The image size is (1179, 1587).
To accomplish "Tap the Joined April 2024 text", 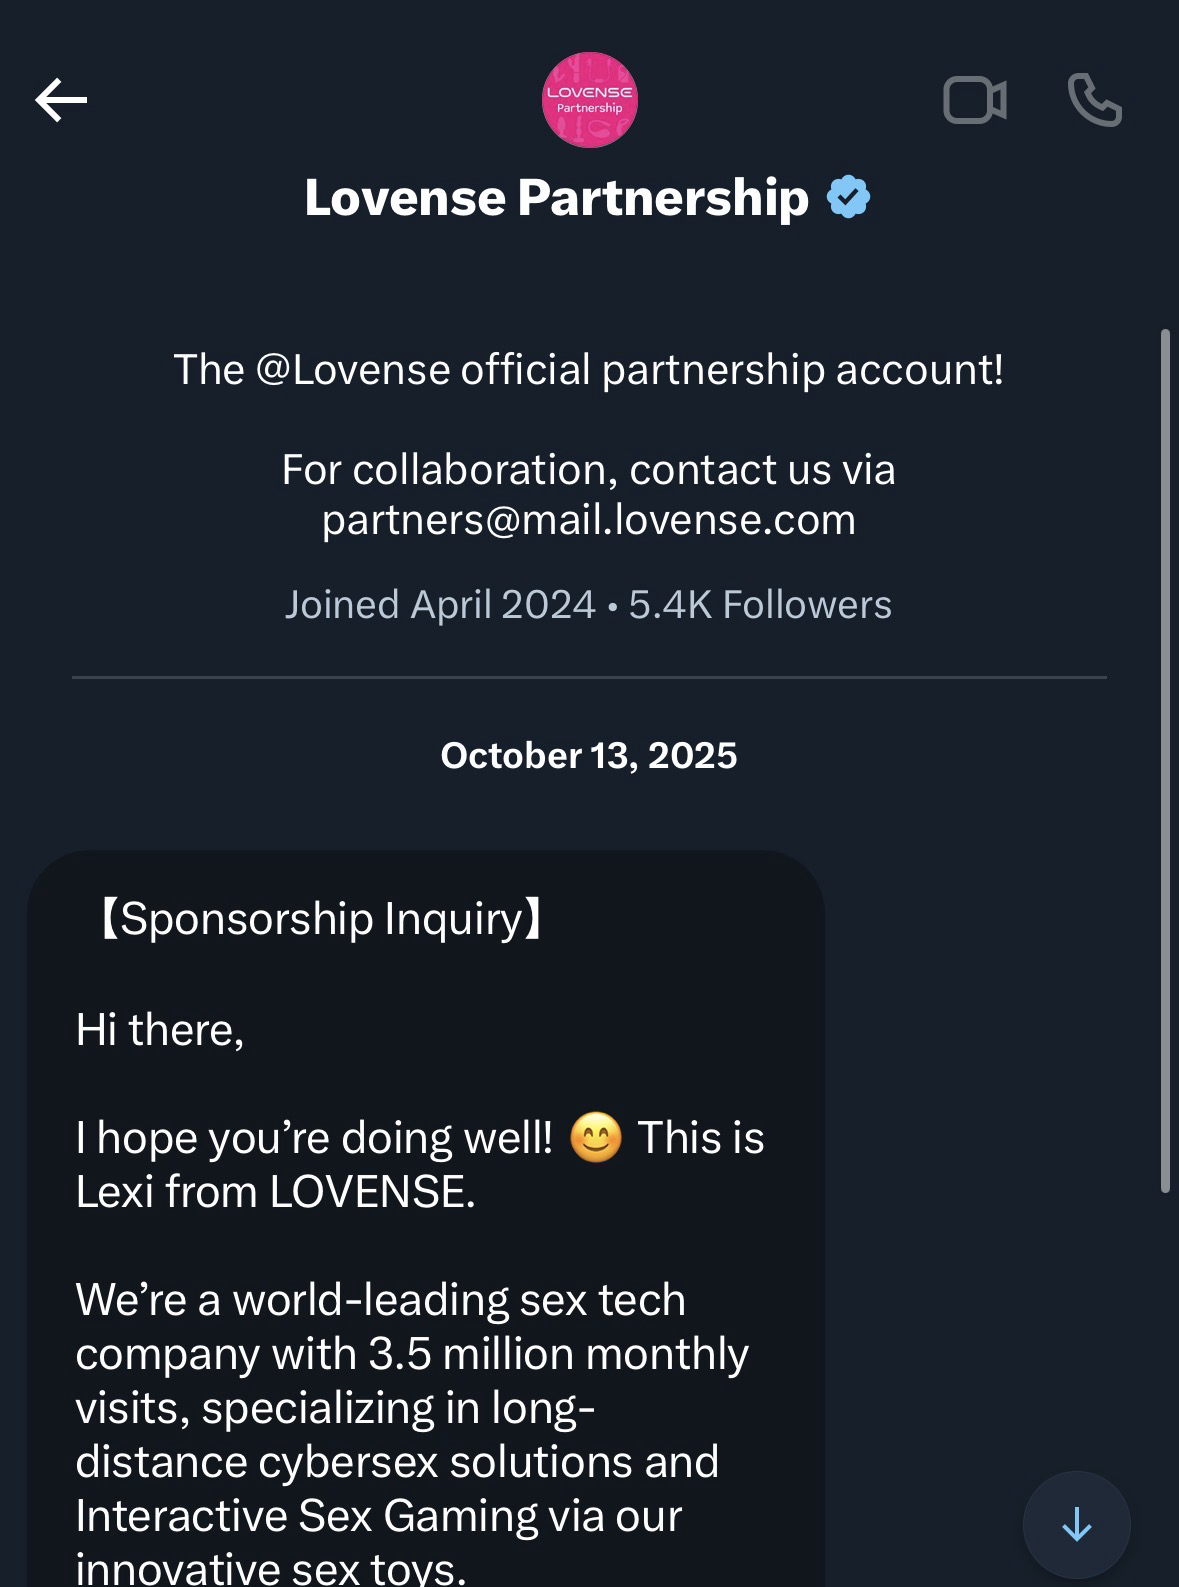I will tap(440, 605).
